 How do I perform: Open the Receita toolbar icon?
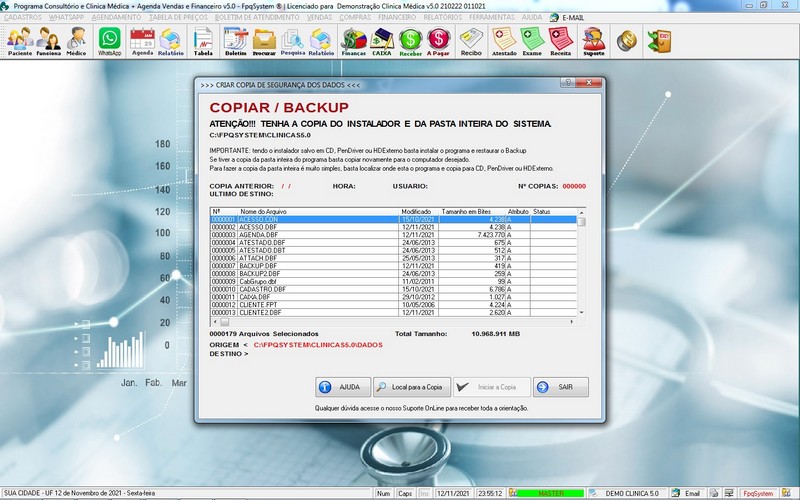click(561, 41)
